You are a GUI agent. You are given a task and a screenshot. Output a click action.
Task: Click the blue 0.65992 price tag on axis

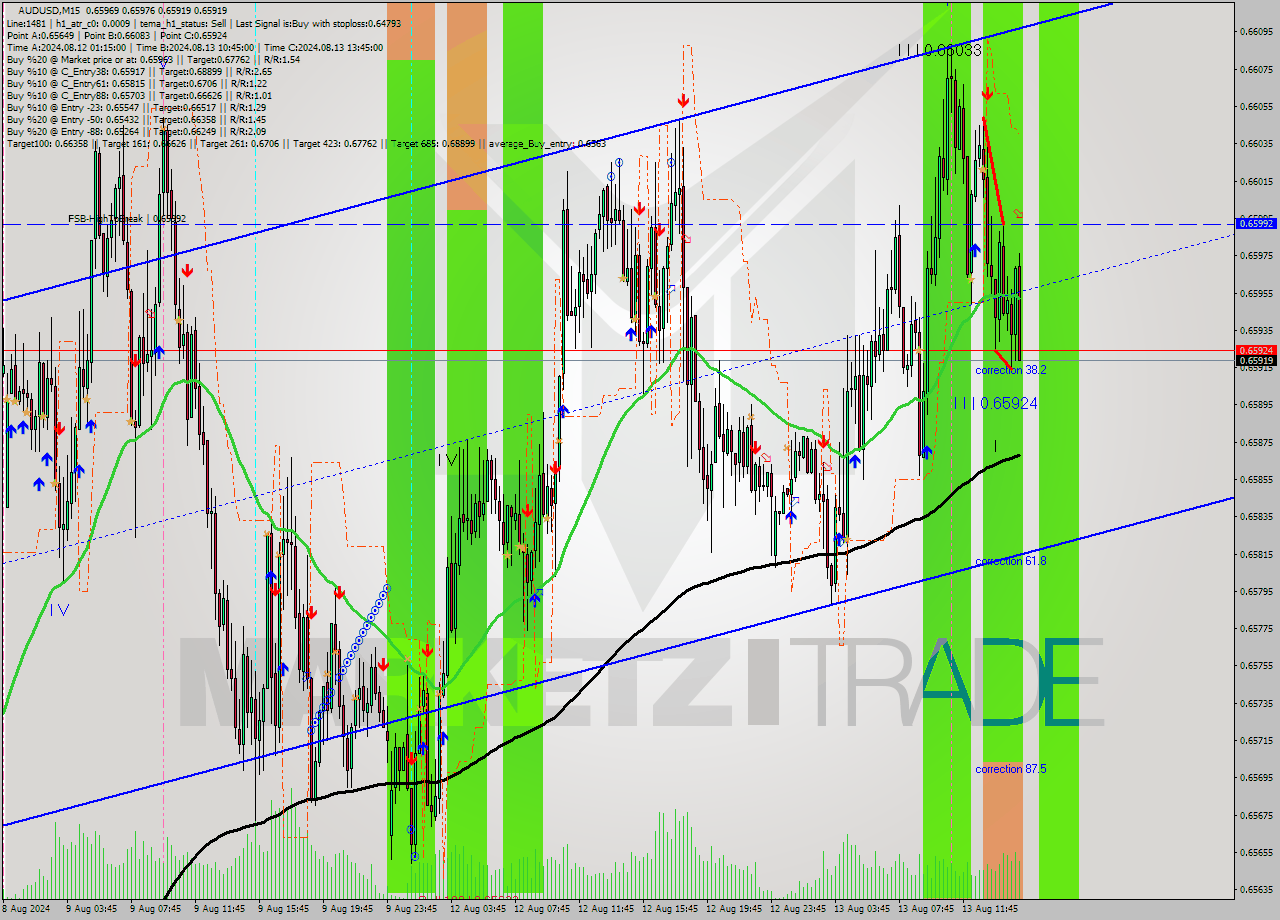point(1257,223)
